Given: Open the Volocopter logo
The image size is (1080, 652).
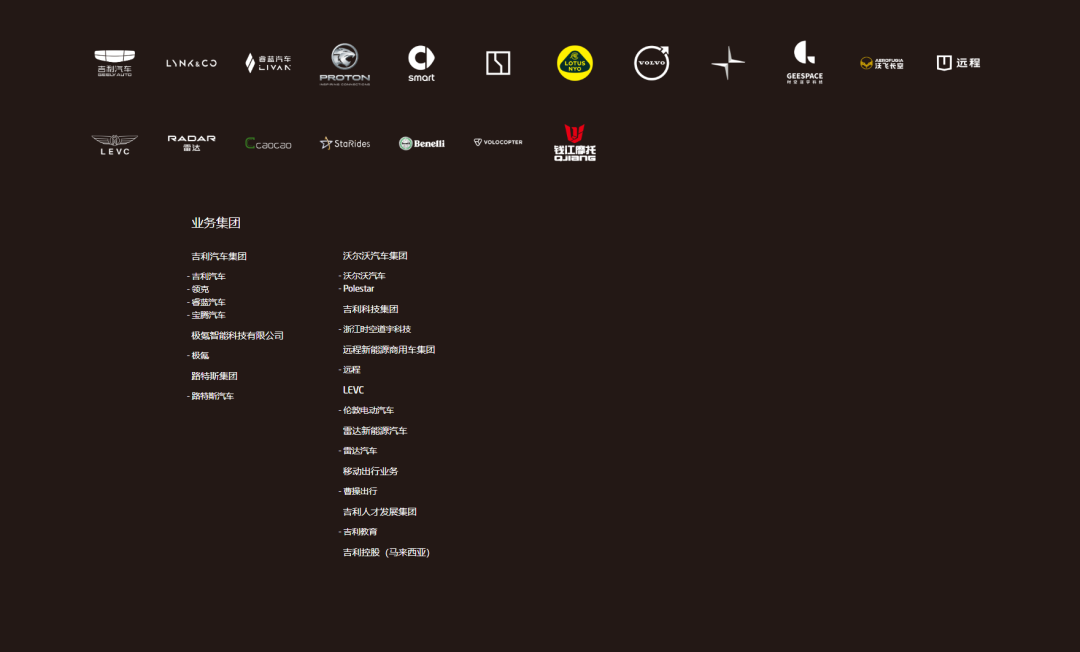Looking at the screenshot, I should pyautogui.click(x=498, y=142).
